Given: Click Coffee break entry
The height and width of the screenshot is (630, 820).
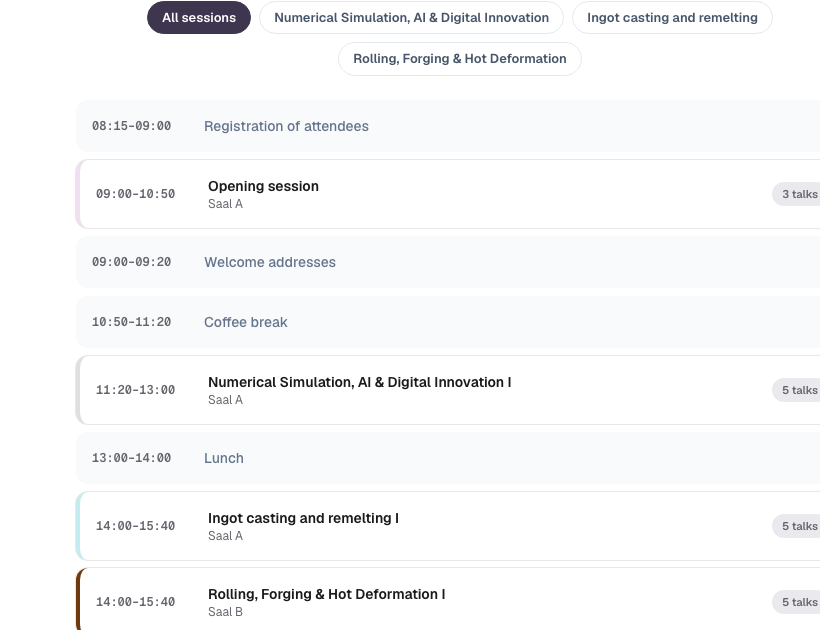Looking at the screenshot, I should [448, 322].
